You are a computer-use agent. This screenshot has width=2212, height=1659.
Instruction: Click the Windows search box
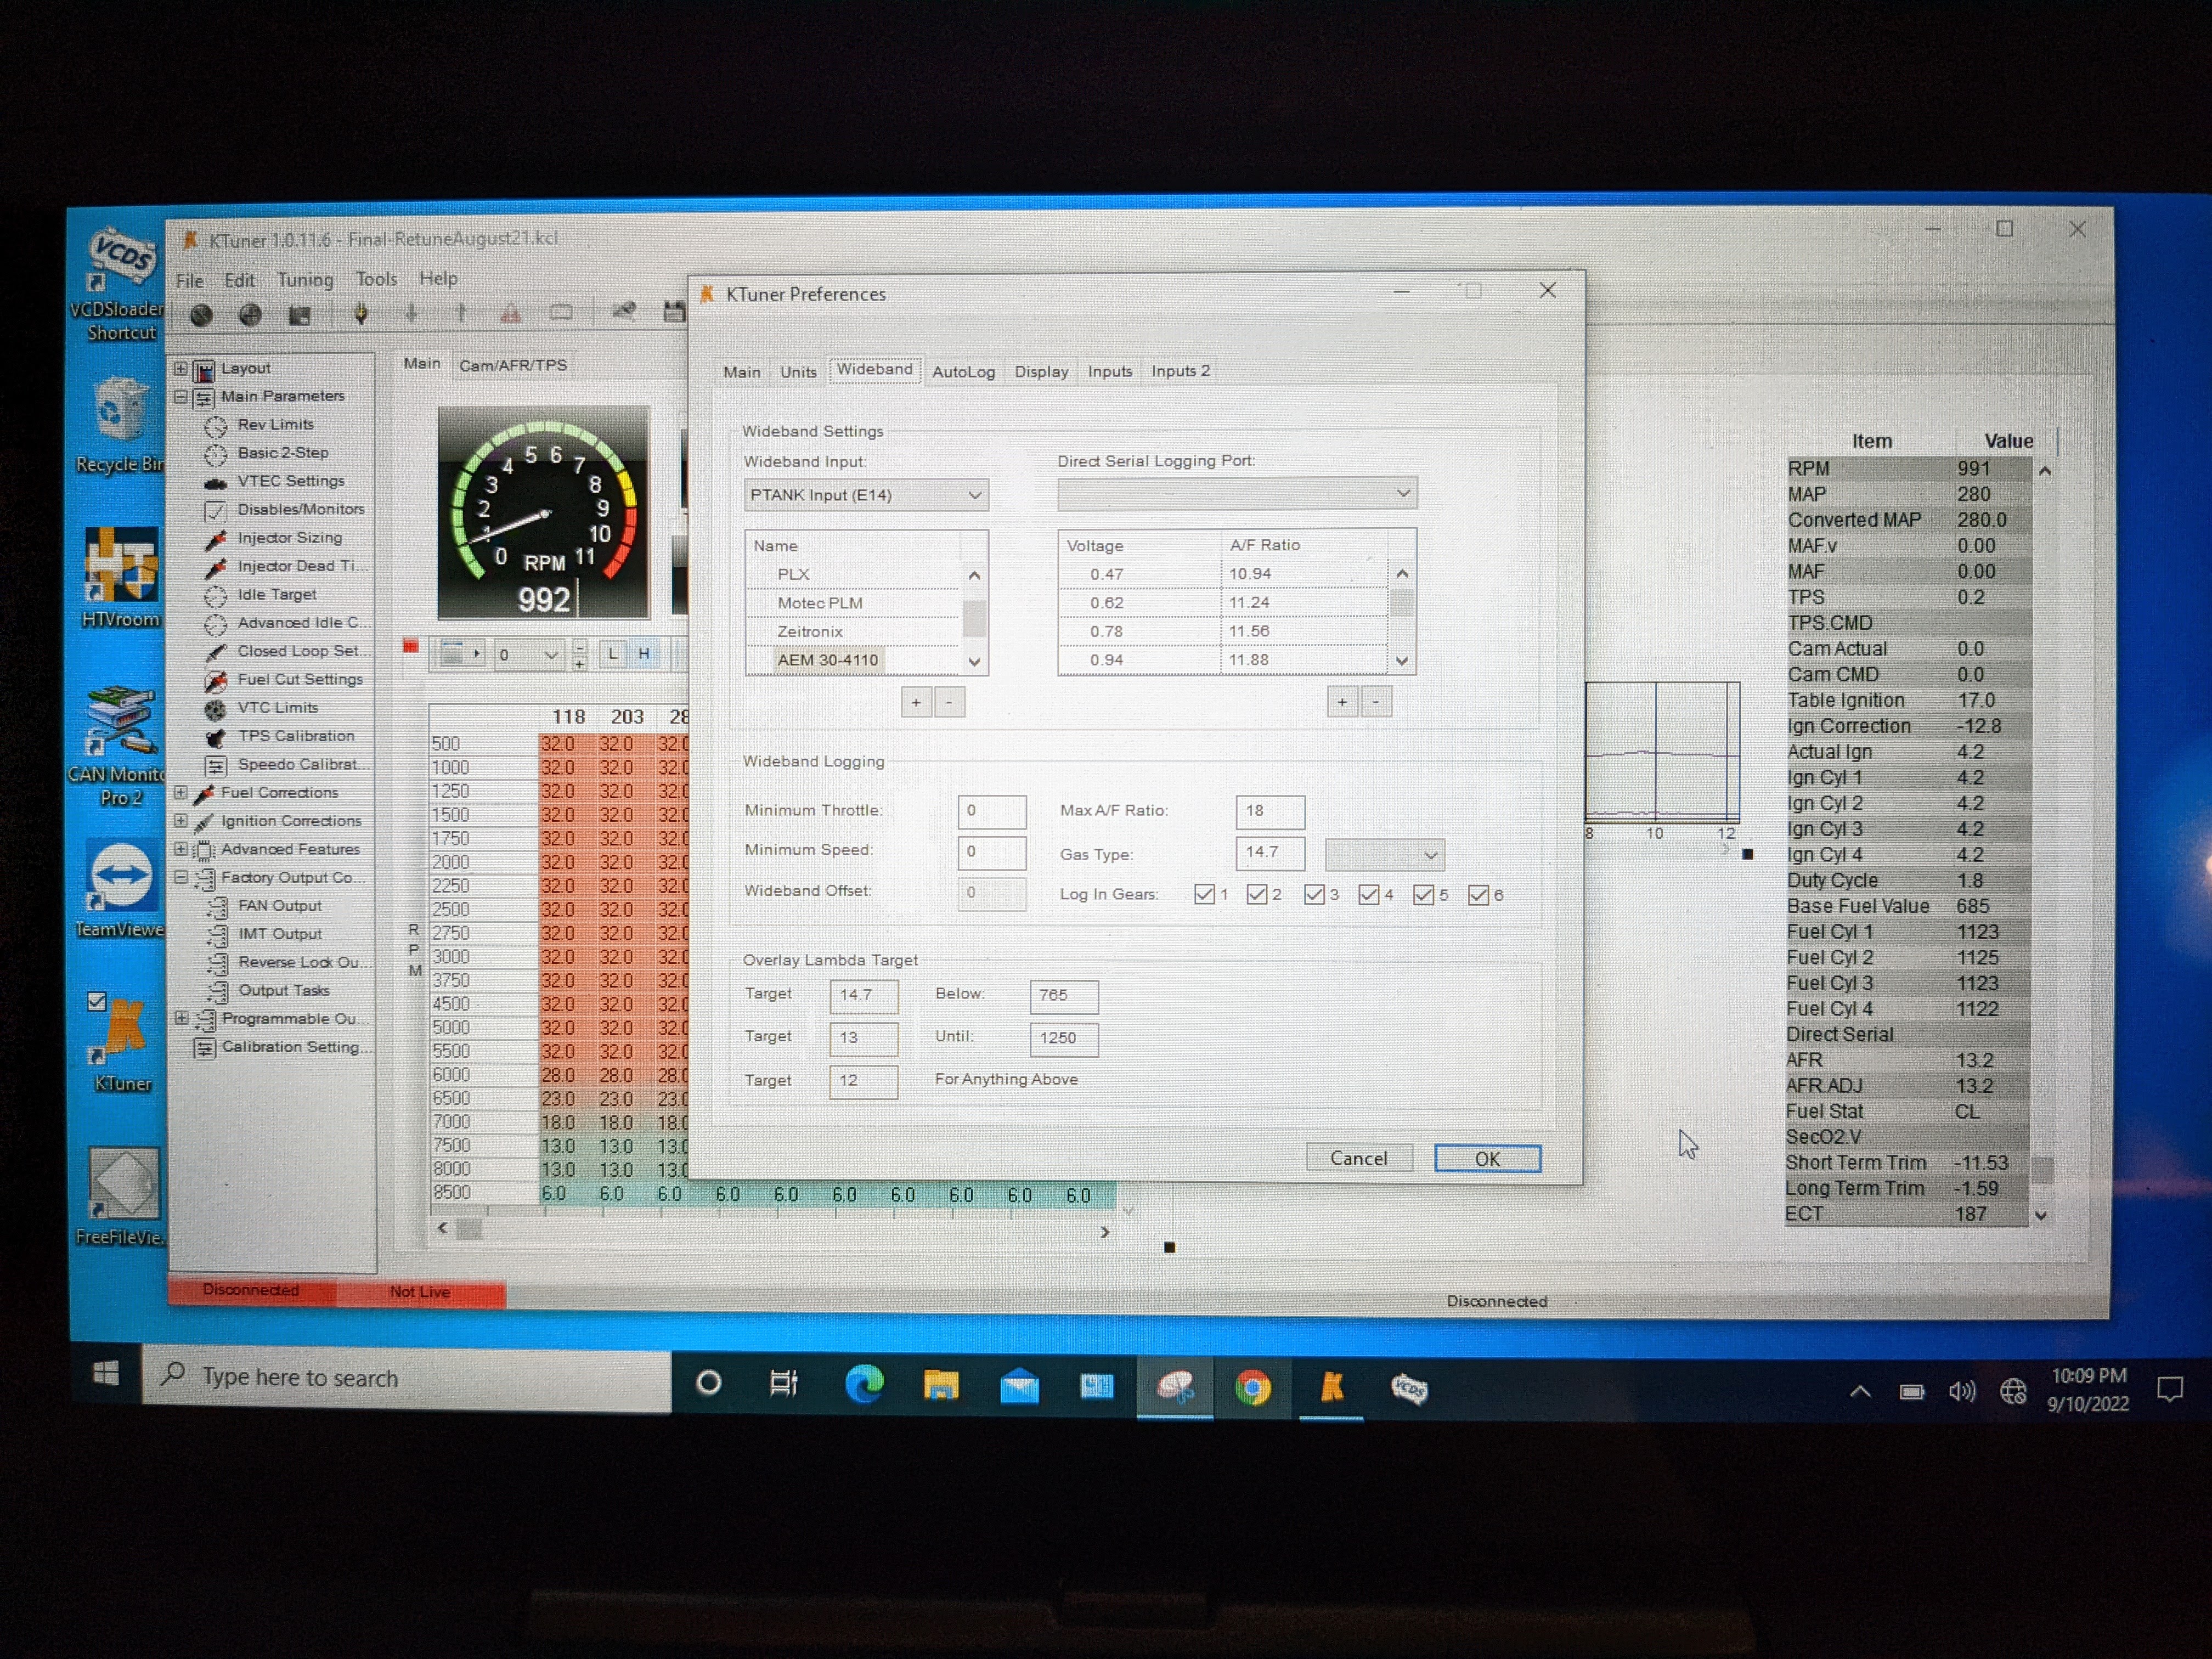(407, 1378)
